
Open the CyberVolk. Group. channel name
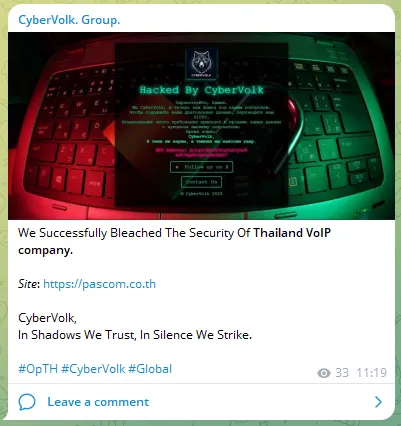(69, 20)
